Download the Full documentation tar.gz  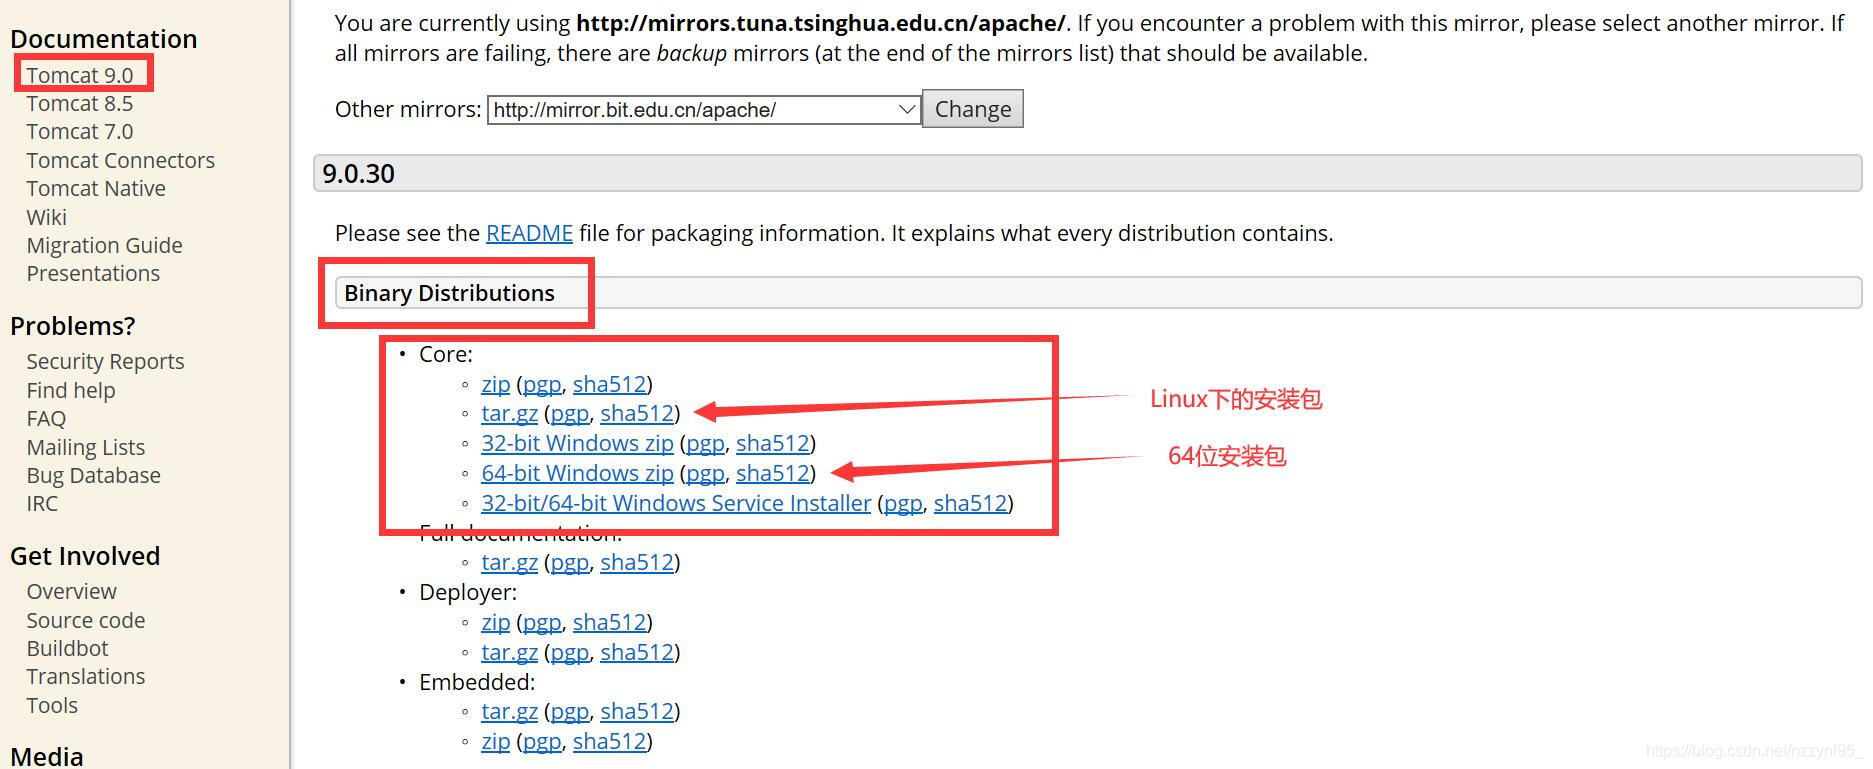point(509,562)
